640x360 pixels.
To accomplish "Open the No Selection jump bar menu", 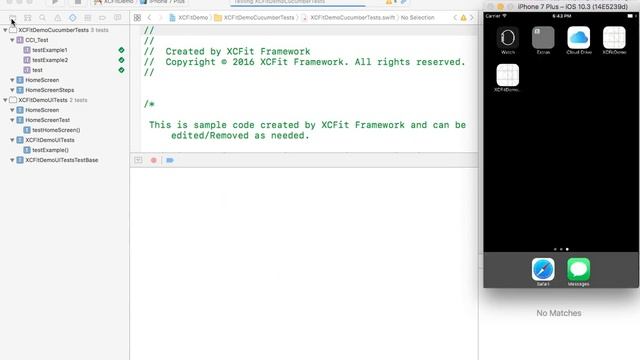I will 417,18.
